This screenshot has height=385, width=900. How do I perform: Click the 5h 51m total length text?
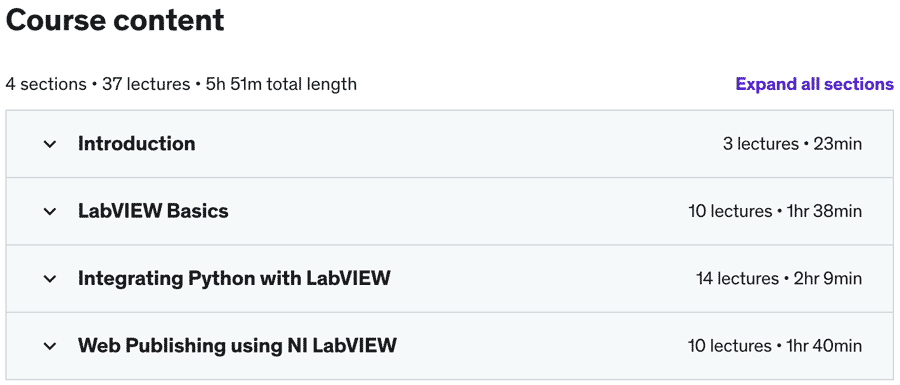[281, 84]
